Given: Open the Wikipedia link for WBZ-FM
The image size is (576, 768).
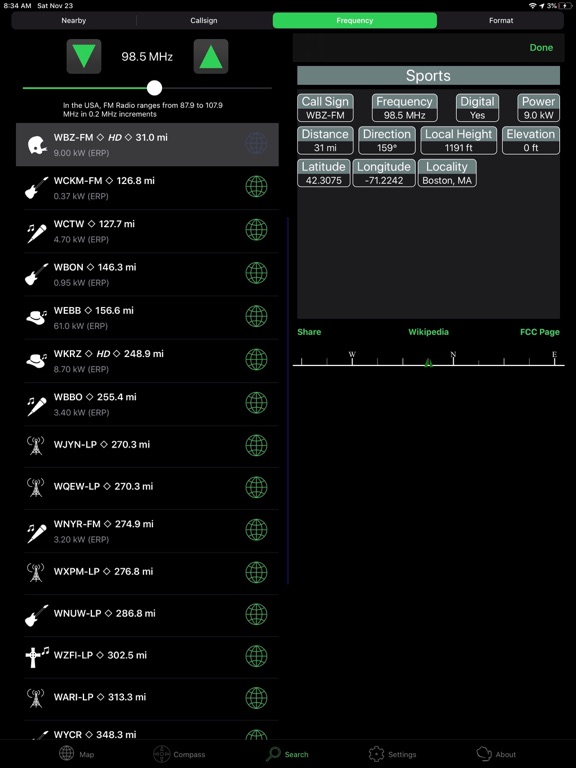Looking at the screenshot, I should [x=429, y=332].
